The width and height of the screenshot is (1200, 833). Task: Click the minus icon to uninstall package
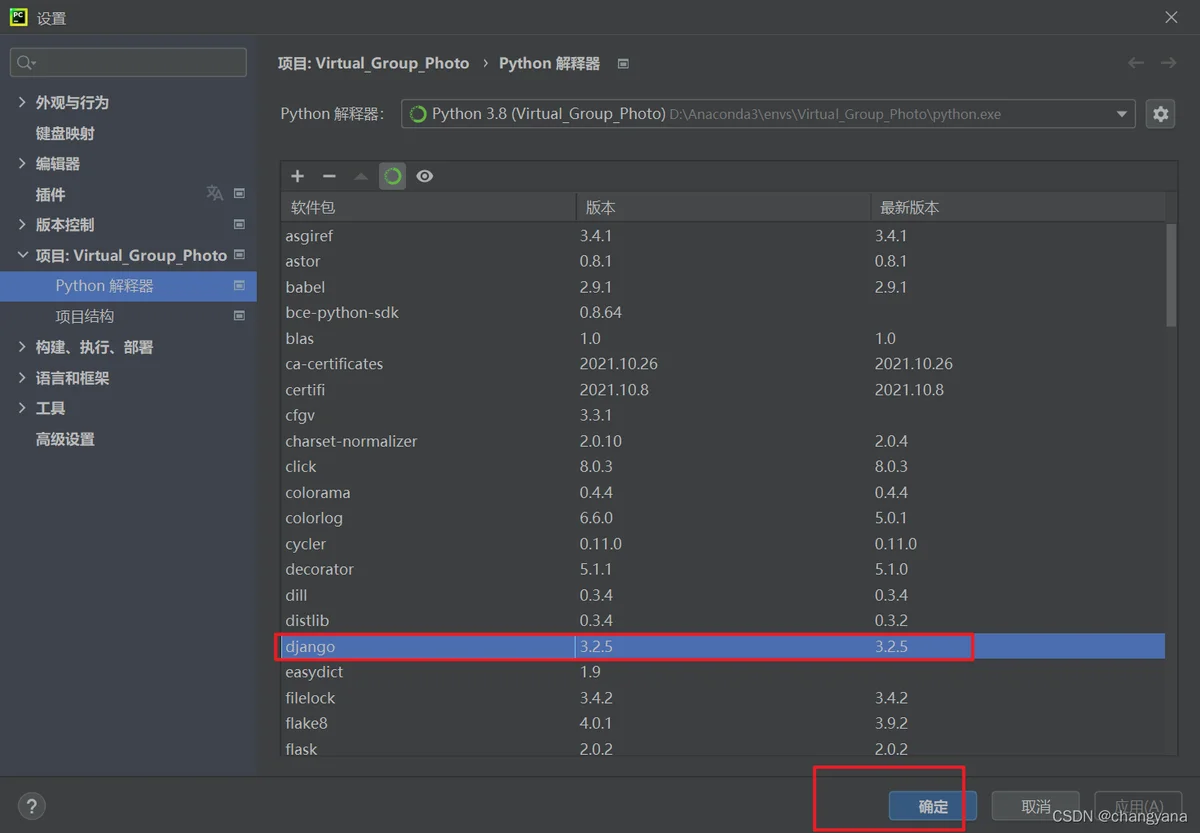[329, 176]
